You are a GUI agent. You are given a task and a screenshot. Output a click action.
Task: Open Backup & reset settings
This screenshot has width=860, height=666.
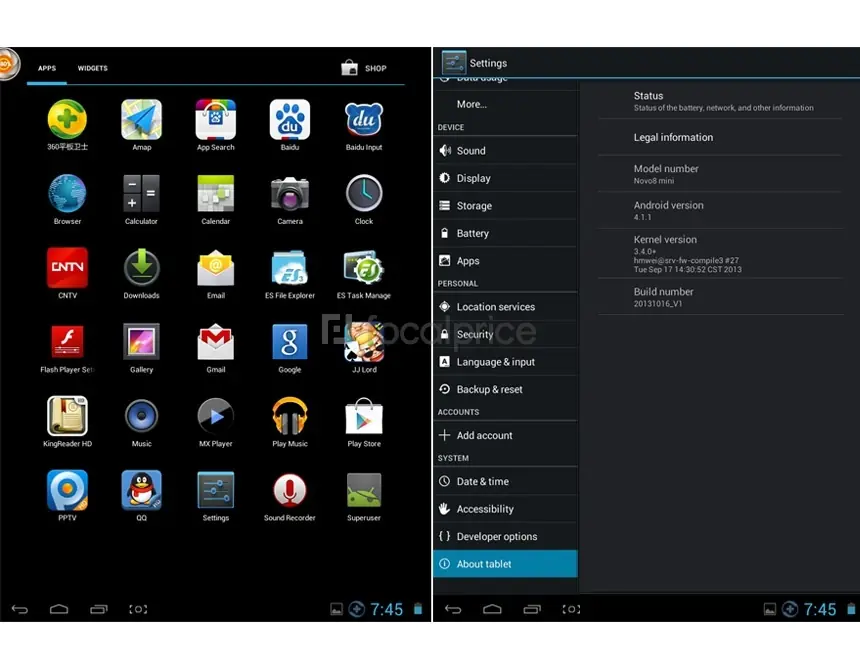[505, 389]
